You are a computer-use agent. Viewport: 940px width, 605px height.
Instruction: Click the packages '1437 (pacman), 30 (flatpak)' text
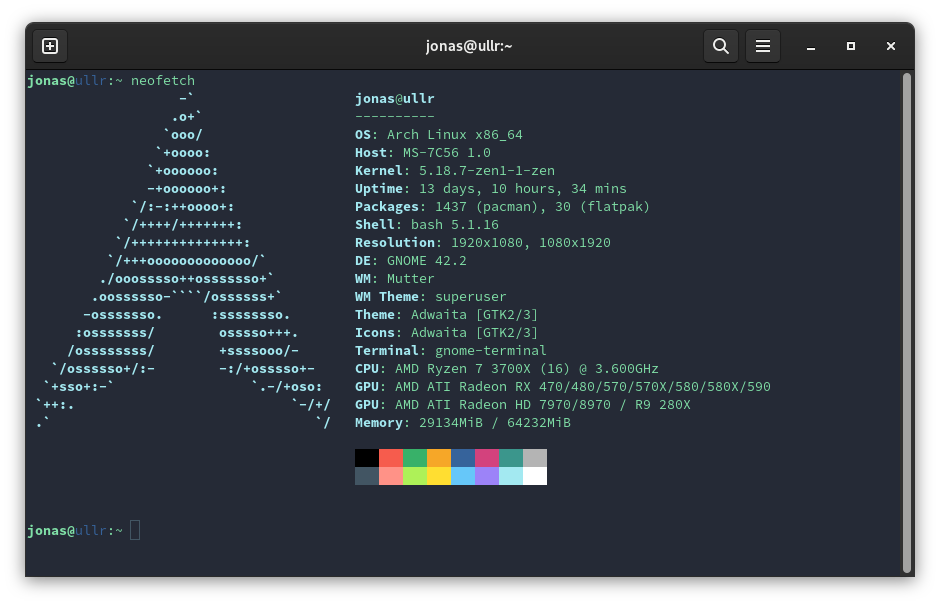pos(543,206)
